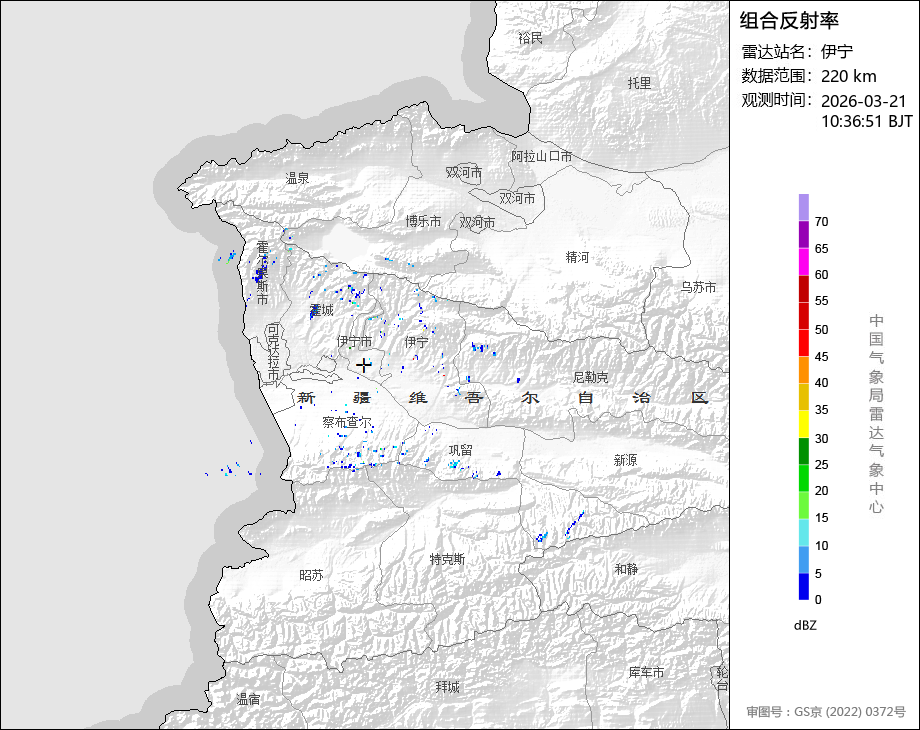Click the 精河 map label
This screenshot has width=920, height=730.
click(x=577, y=257)
